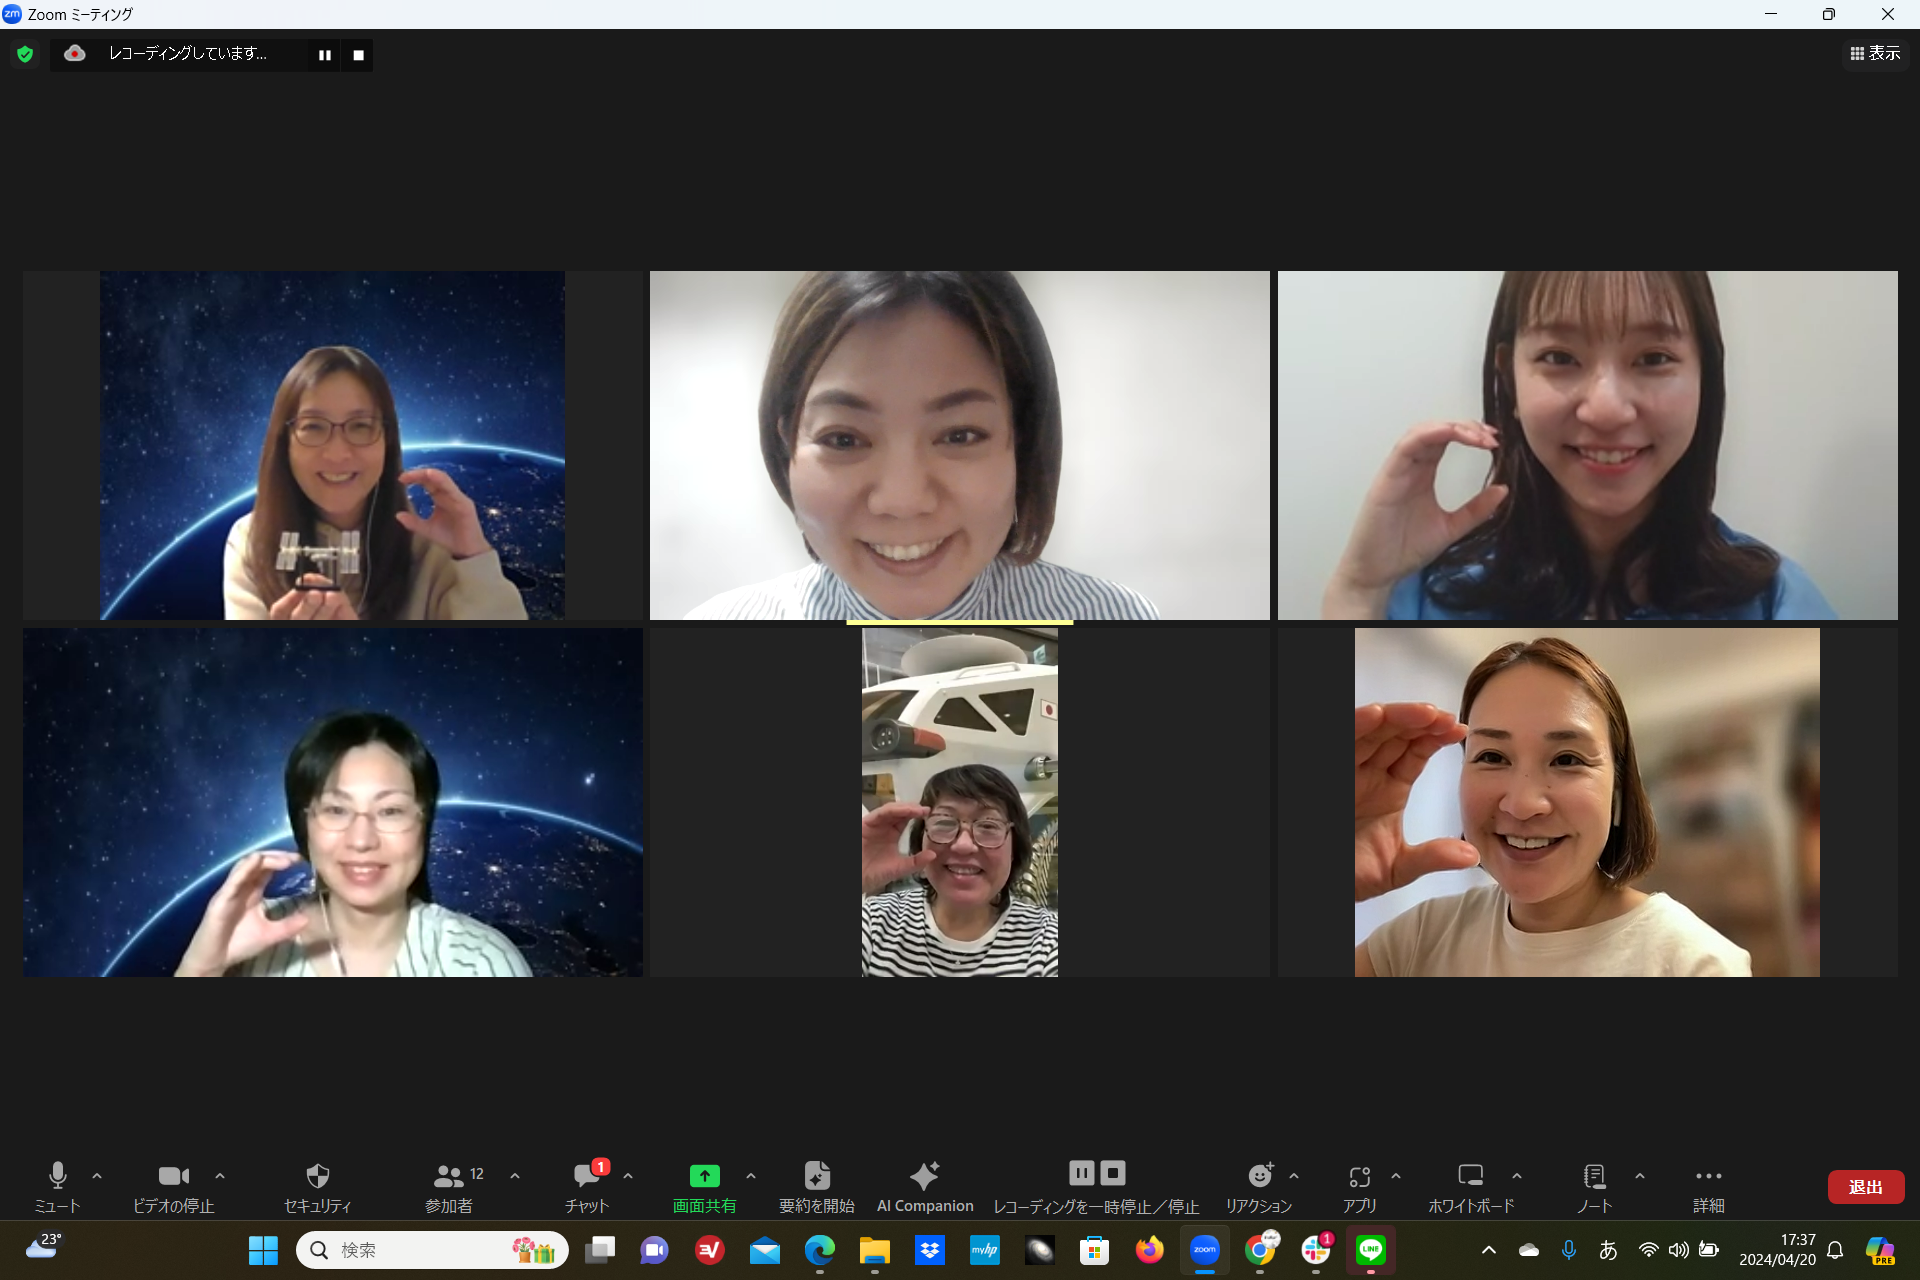Open the View (表示) menu
The image size is (1920, 1280).
point(1875,53)
